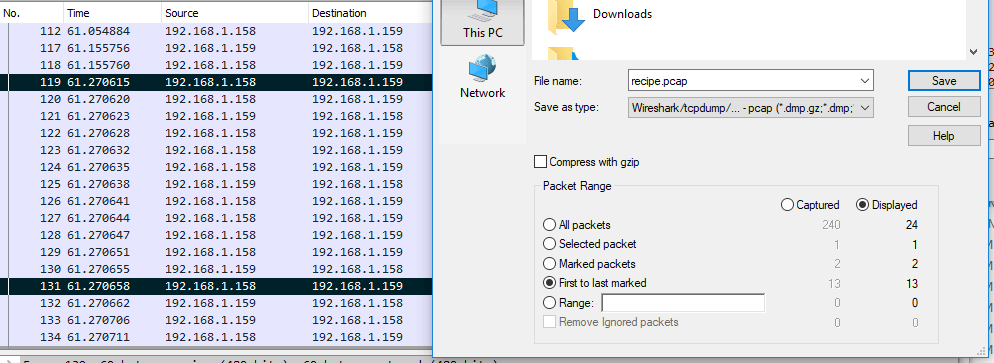Select packet 117 in the packet list
The height and width of the screenshot is (363, 994).
(216, 48)
